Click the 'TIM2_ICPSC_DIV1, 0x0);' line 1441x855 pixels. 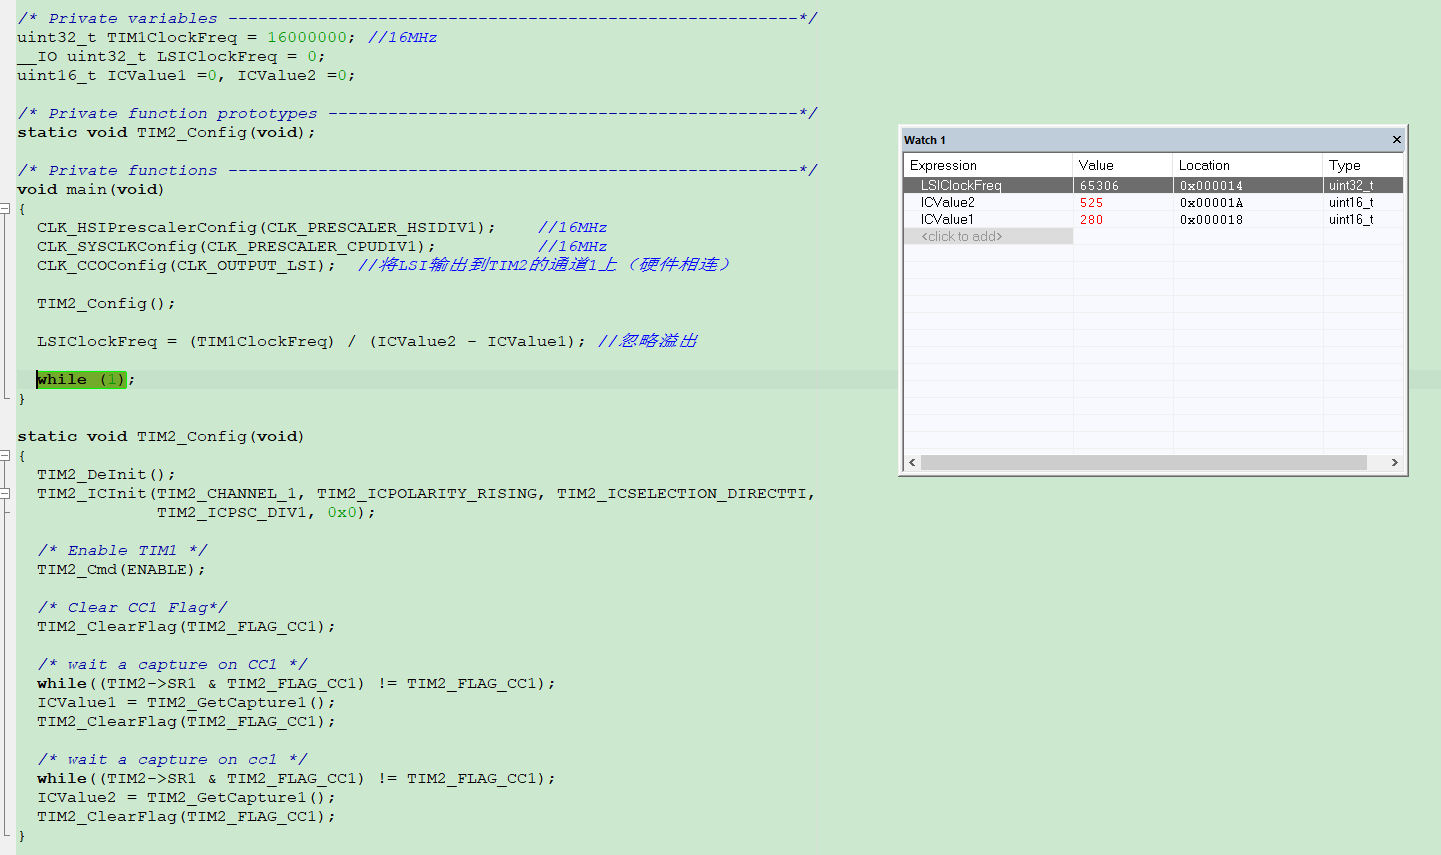tap(266, 512)
